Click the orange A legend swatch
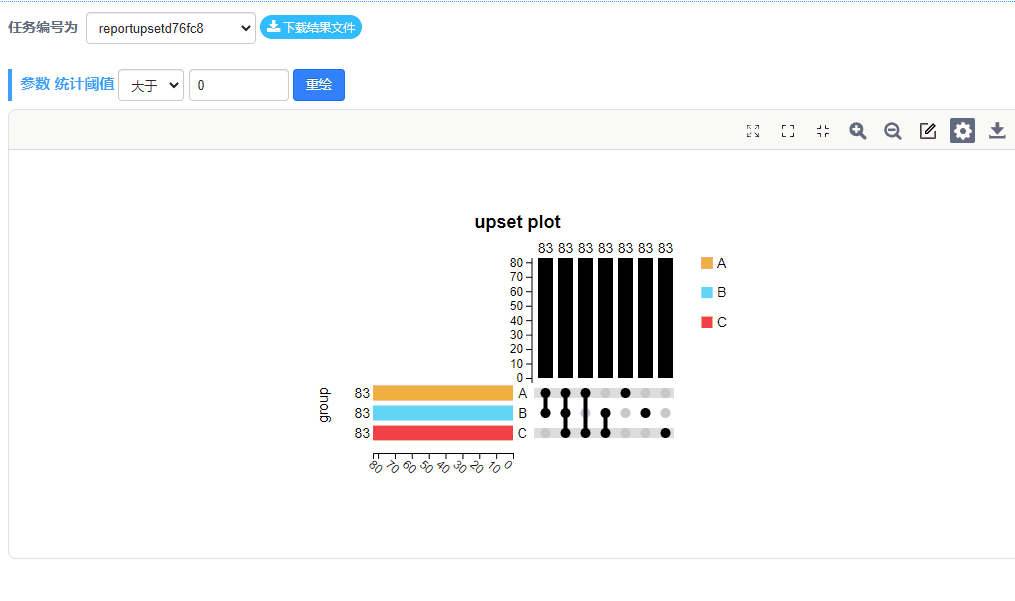This screenshot has width=1015, height=601. [707, 263]
